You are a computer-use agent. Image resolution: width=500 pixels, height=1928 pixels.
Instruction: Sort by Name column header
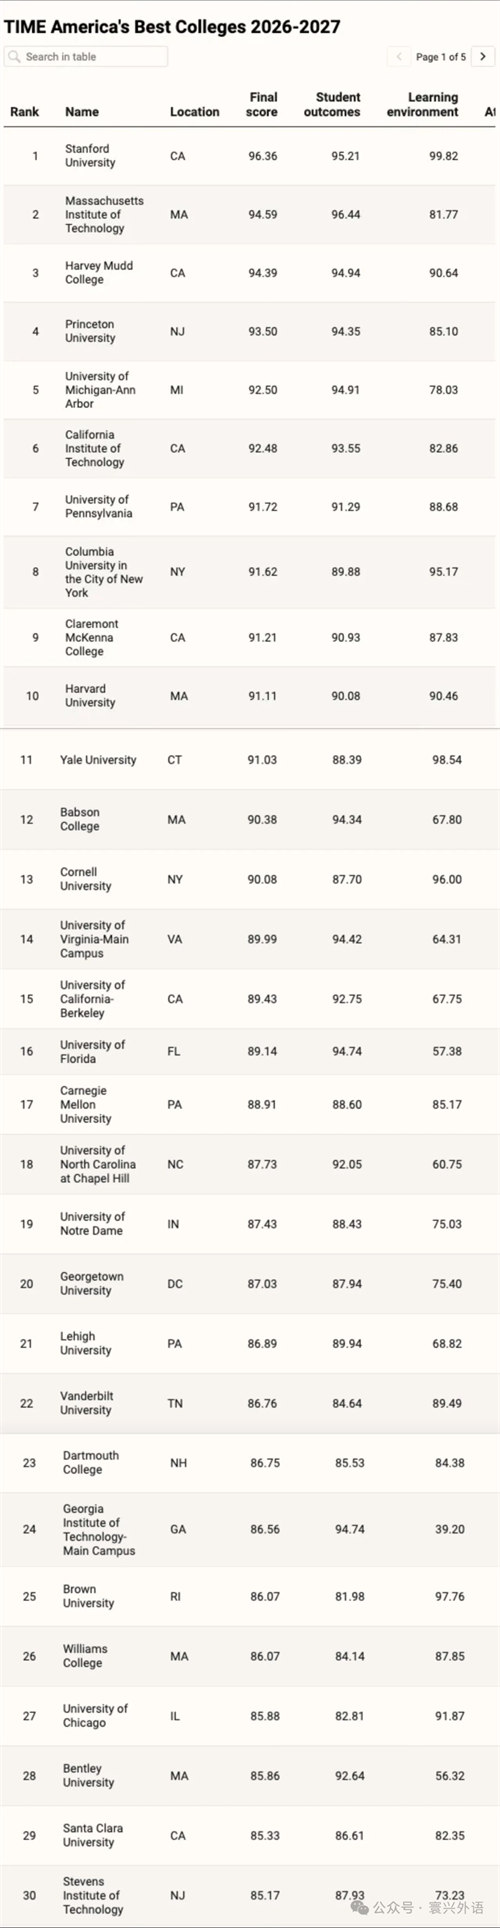coord(82,112)
